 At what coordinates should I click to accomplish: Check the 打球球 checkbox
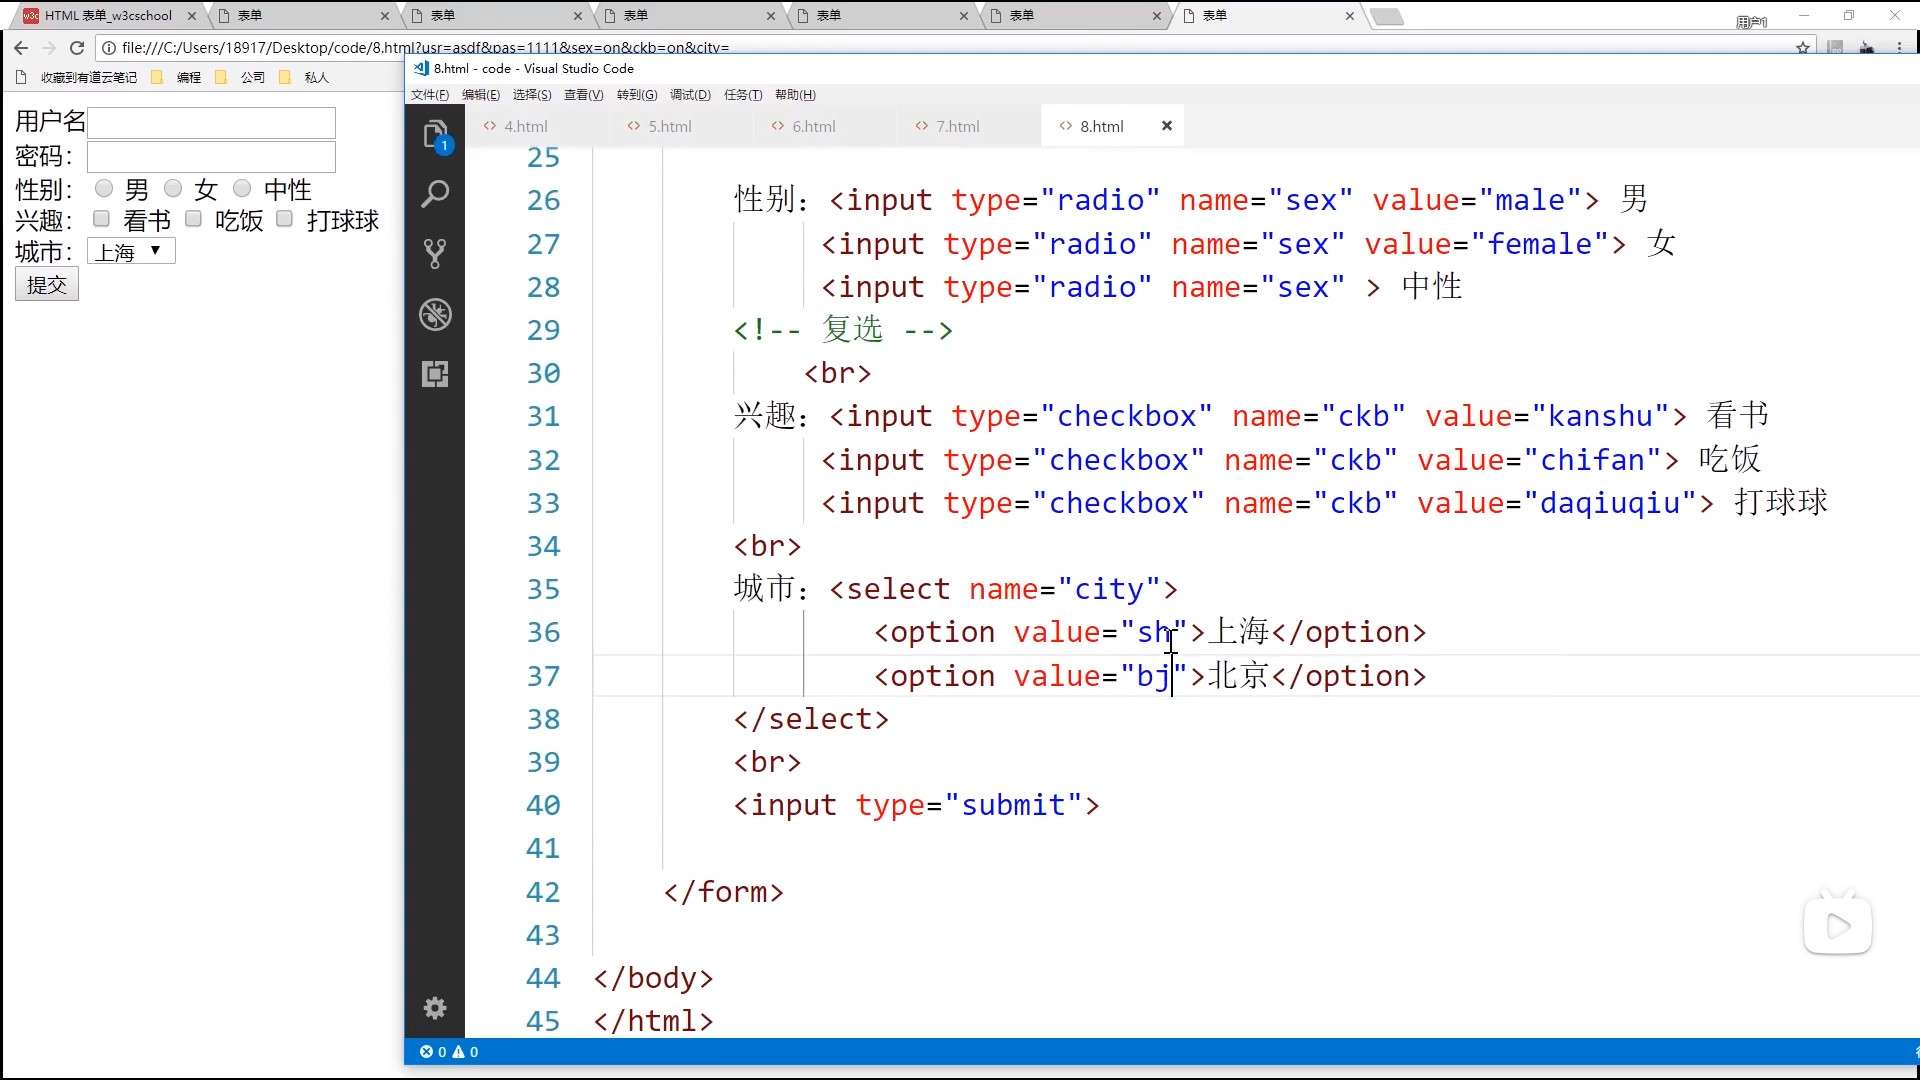tap(285, 219)
